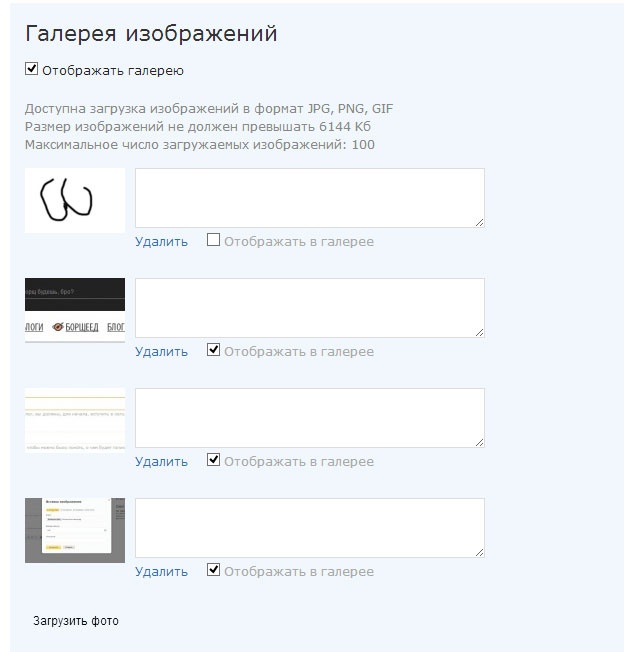The width and height of the screenshot is (624, 652).
Task: Toggle gallery display for the third, mostly white image
Action: (213, 459)
